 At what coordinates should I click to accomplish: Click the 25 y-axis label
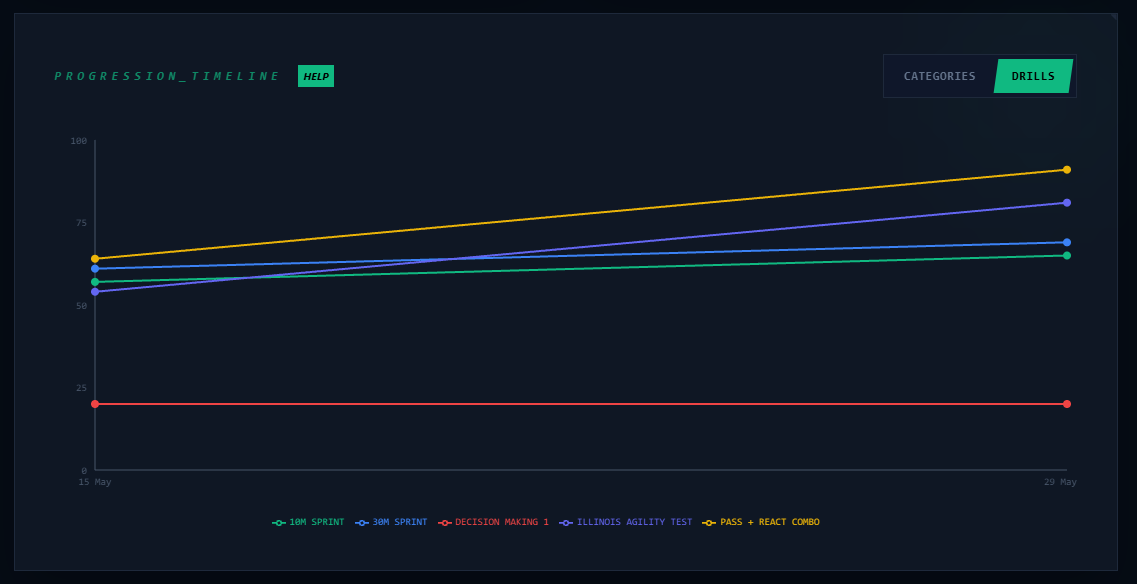coord(81,387)
